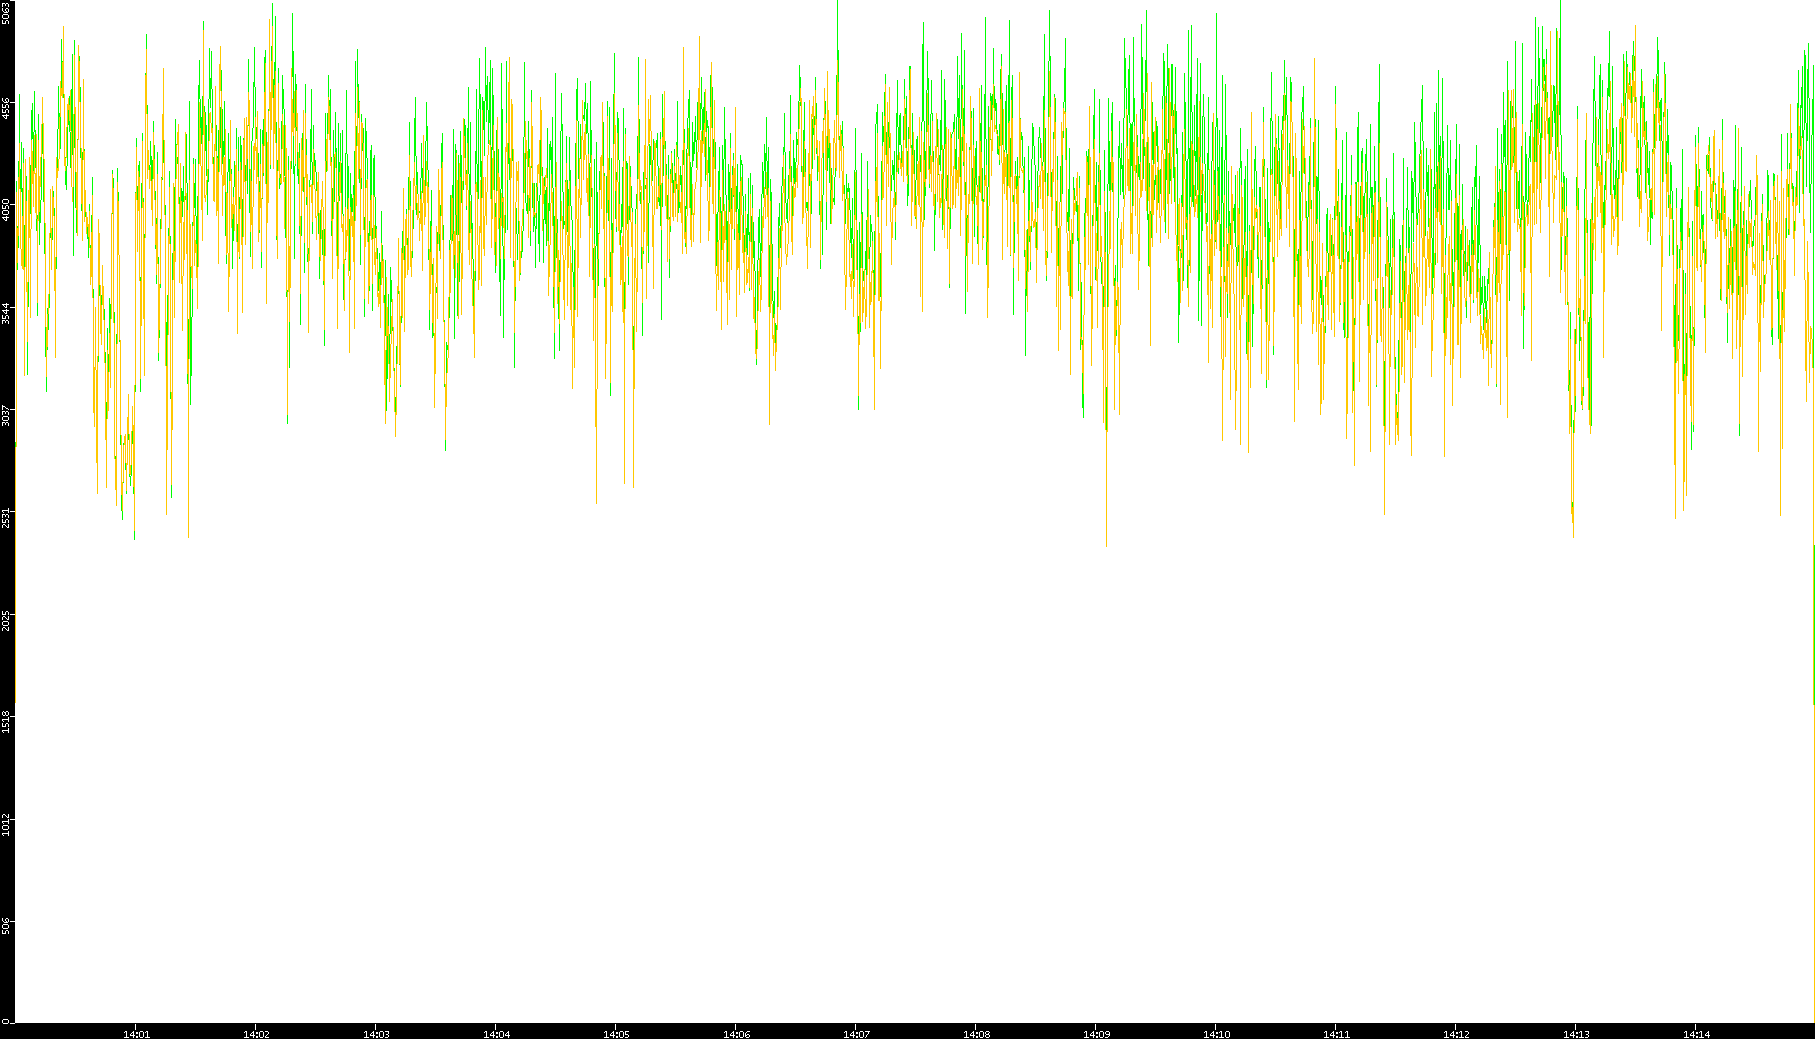Pick the 506 value axis label

tap(6, 926)
